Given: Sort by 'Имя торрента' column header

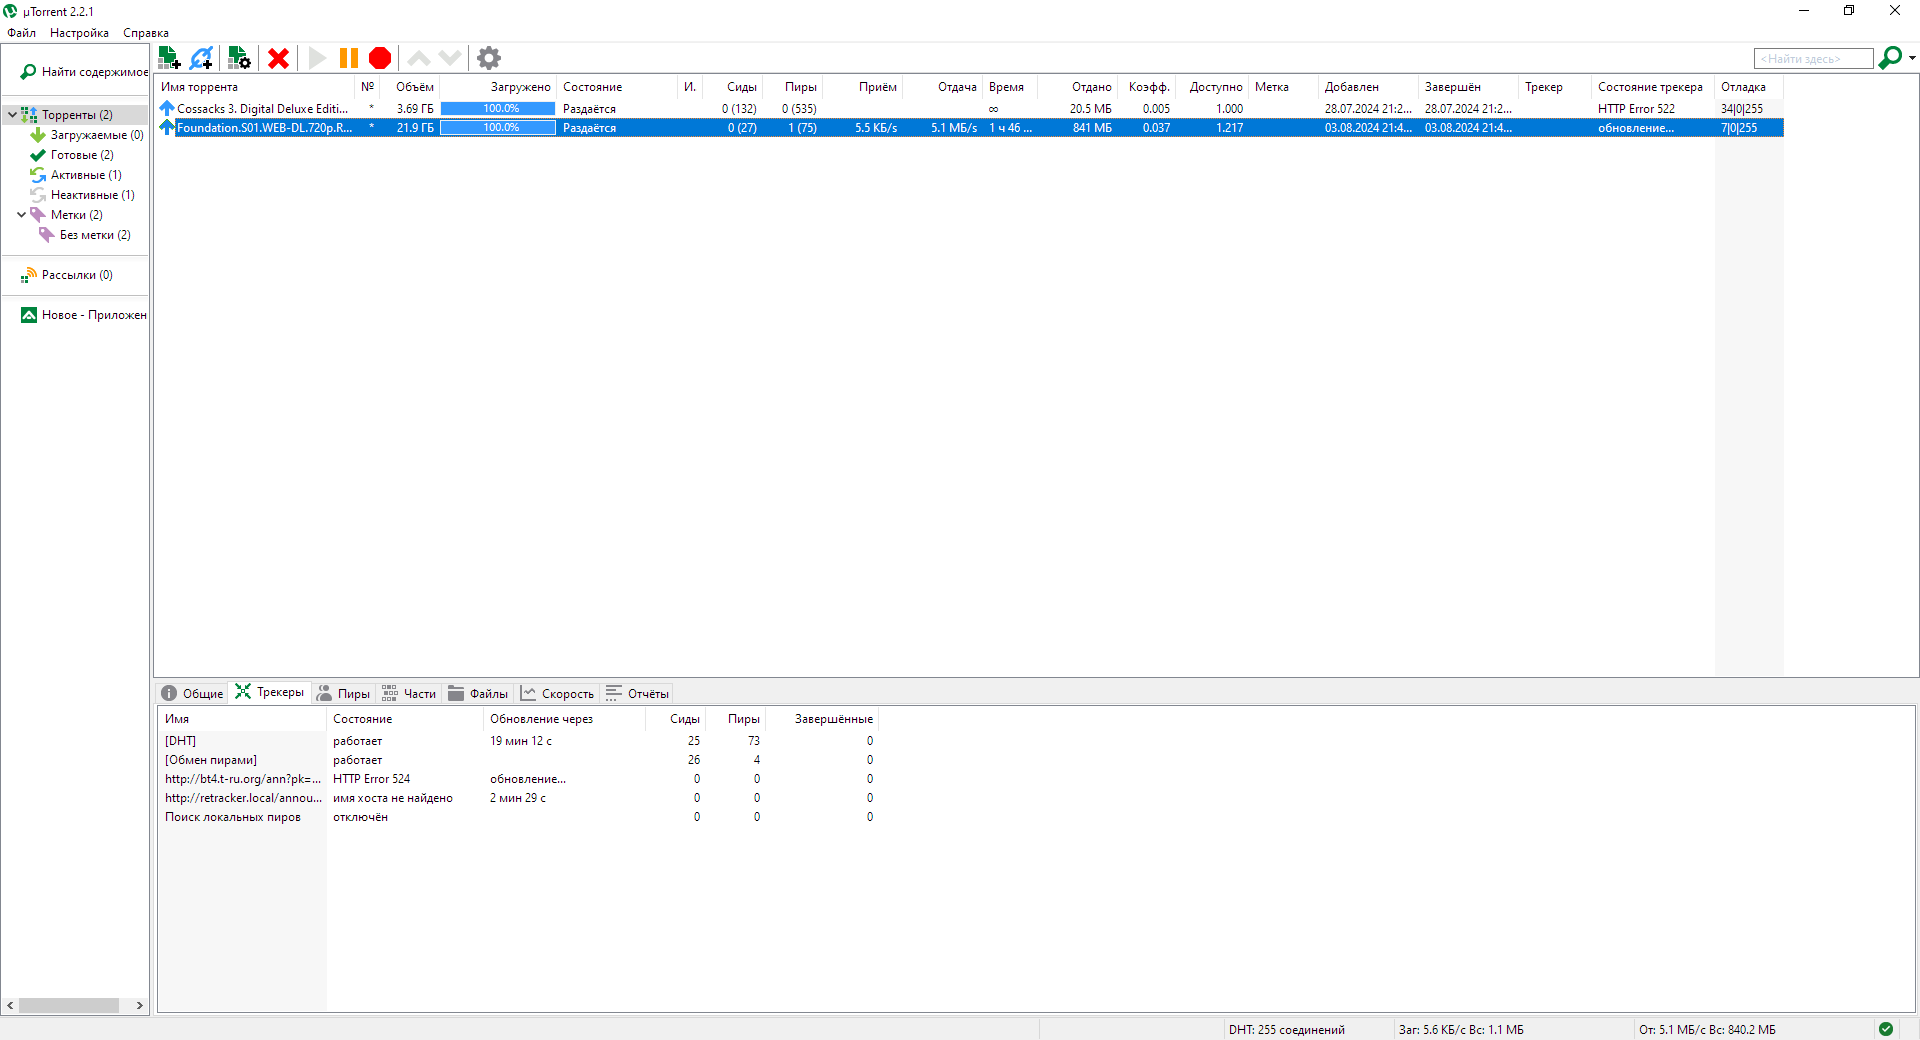Looking at the screenshot, I should click(255, 87).
